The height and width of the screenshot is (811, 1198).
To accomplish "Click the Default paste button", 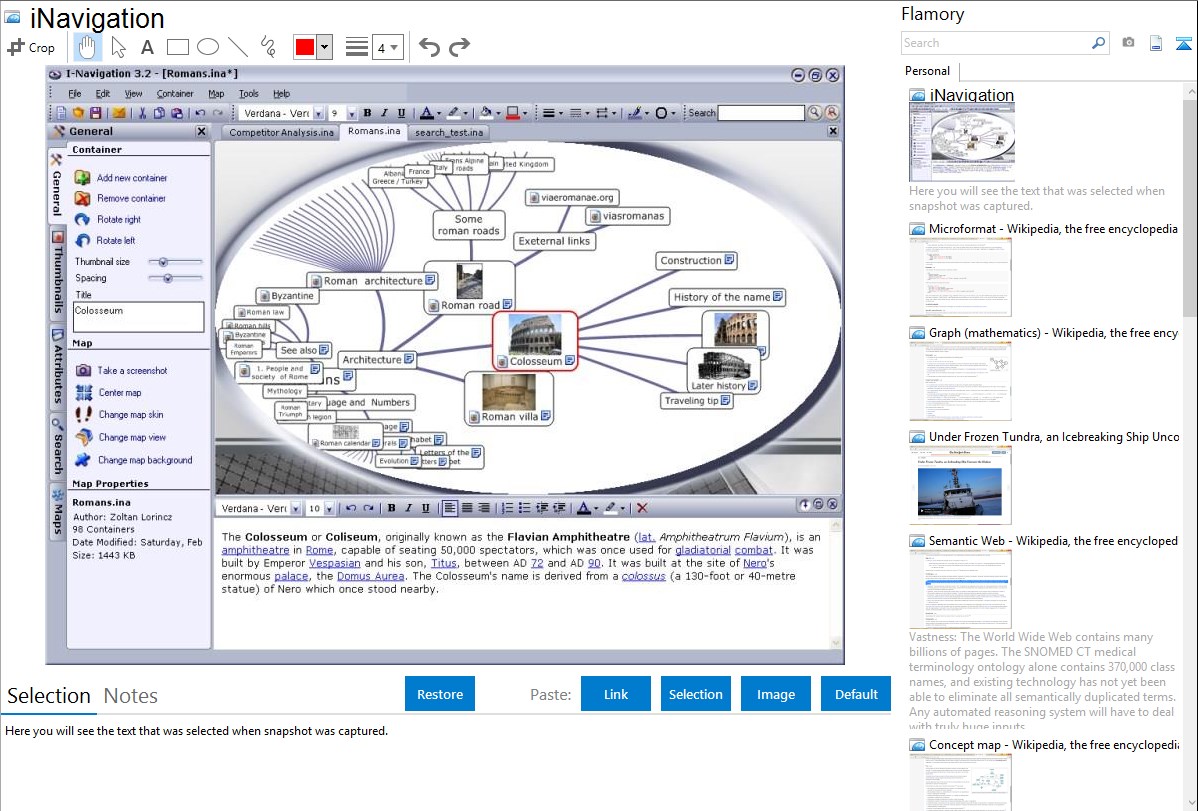I will pos(856,694).
